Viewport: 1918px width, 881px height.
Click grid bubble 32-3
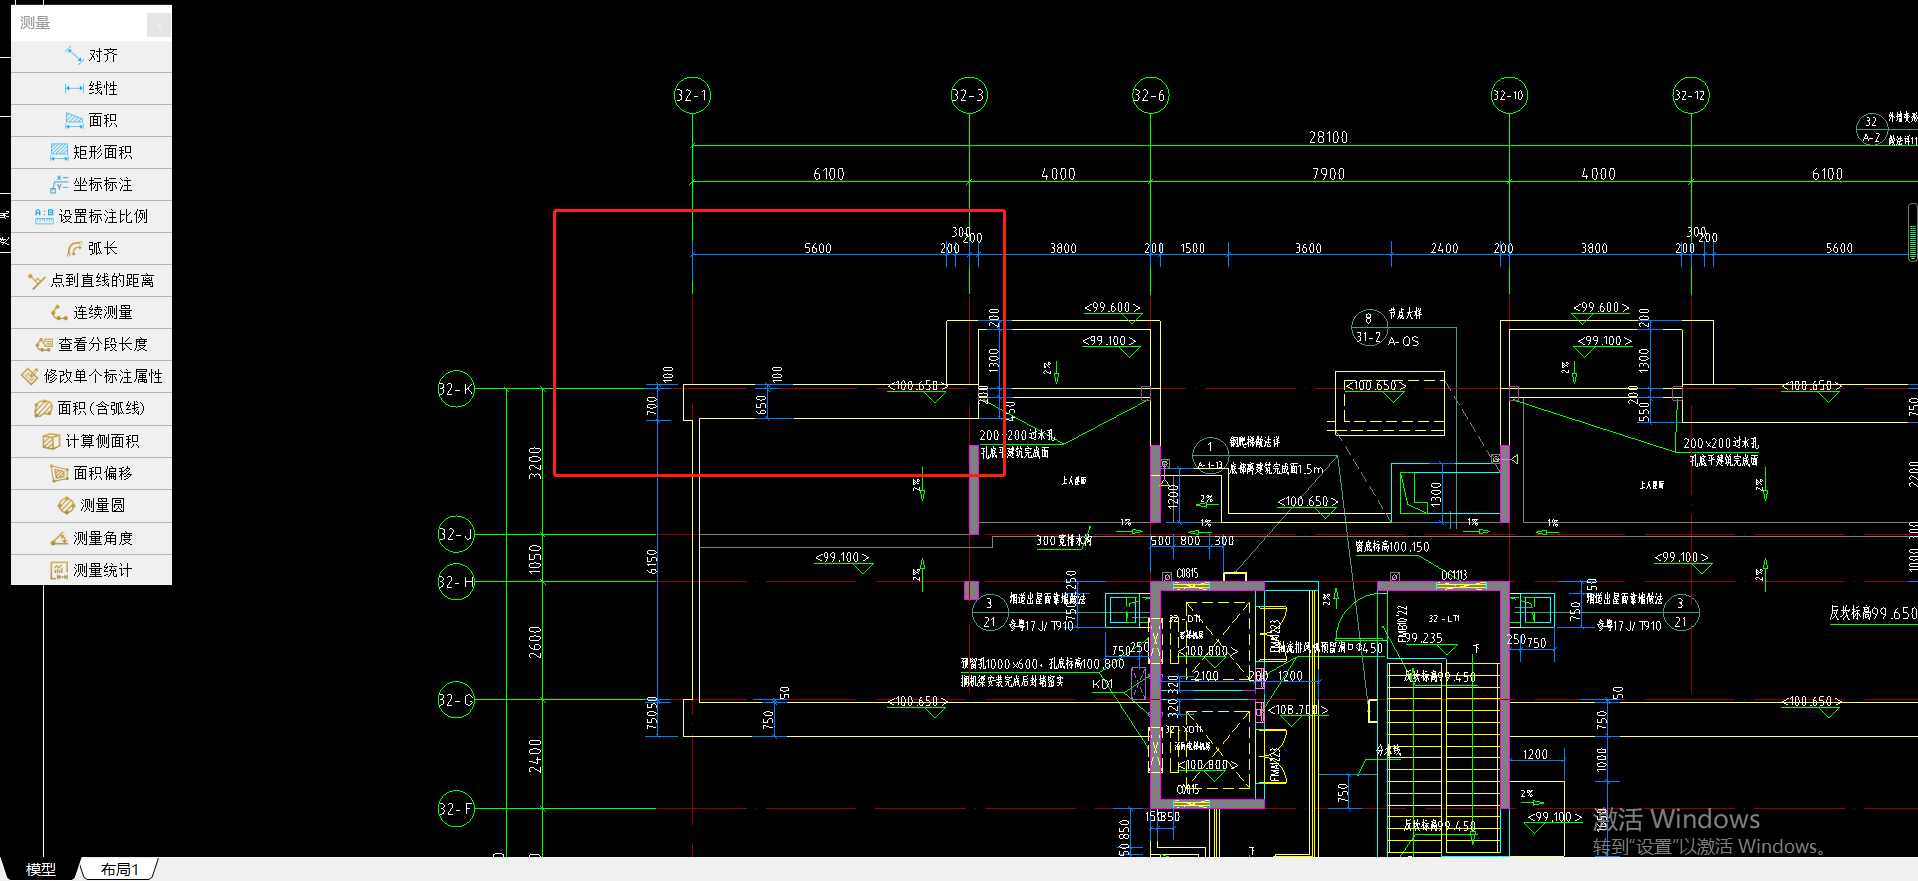click(x=968, y=95)
